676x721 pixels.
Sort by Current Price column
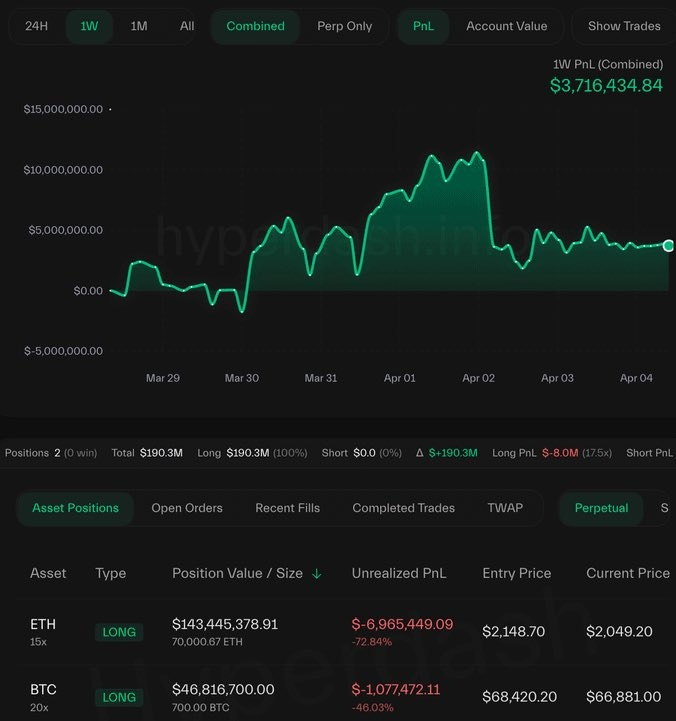click(628, 573)
